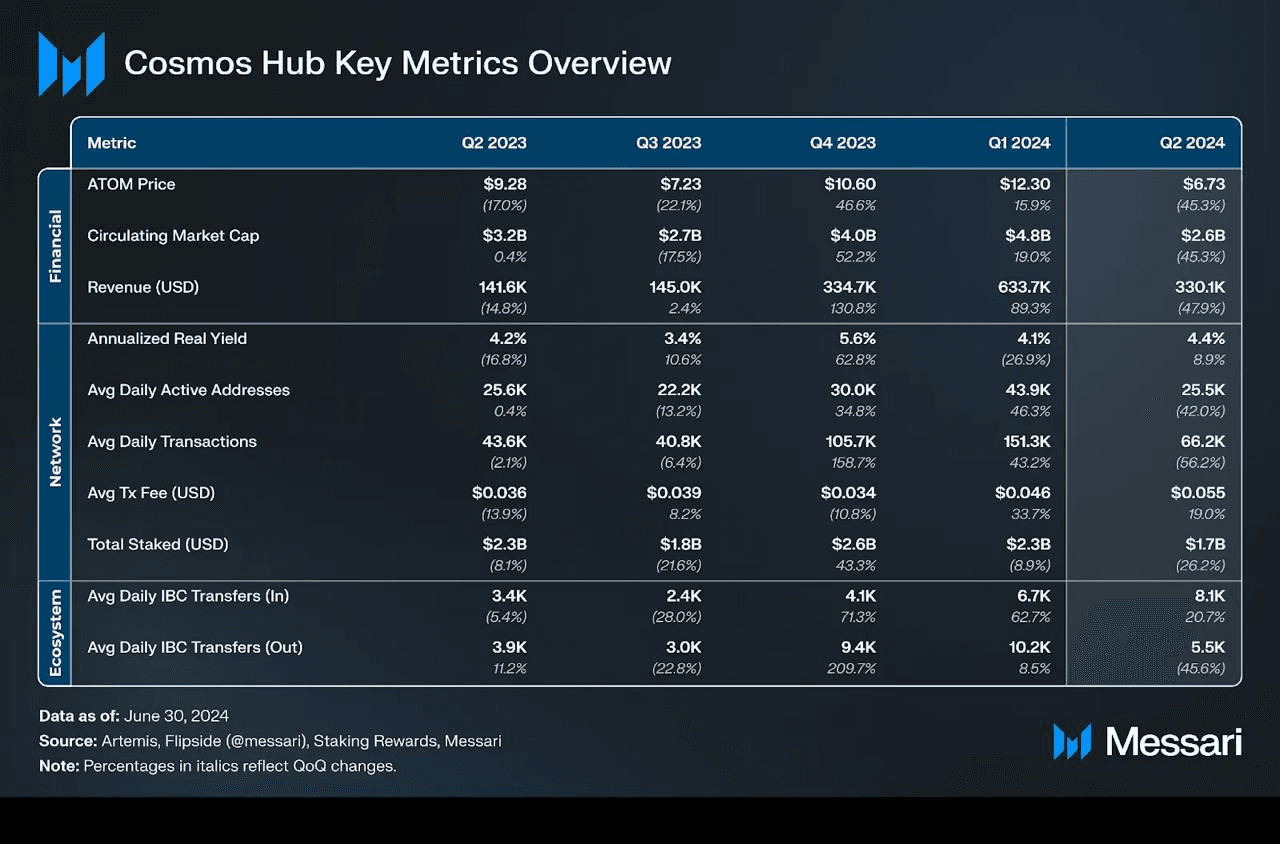Image resolution: width=1280 pixels, height=844 pixels.
Task: Select the Avg Daily Transactions row label
Action: 172,442
